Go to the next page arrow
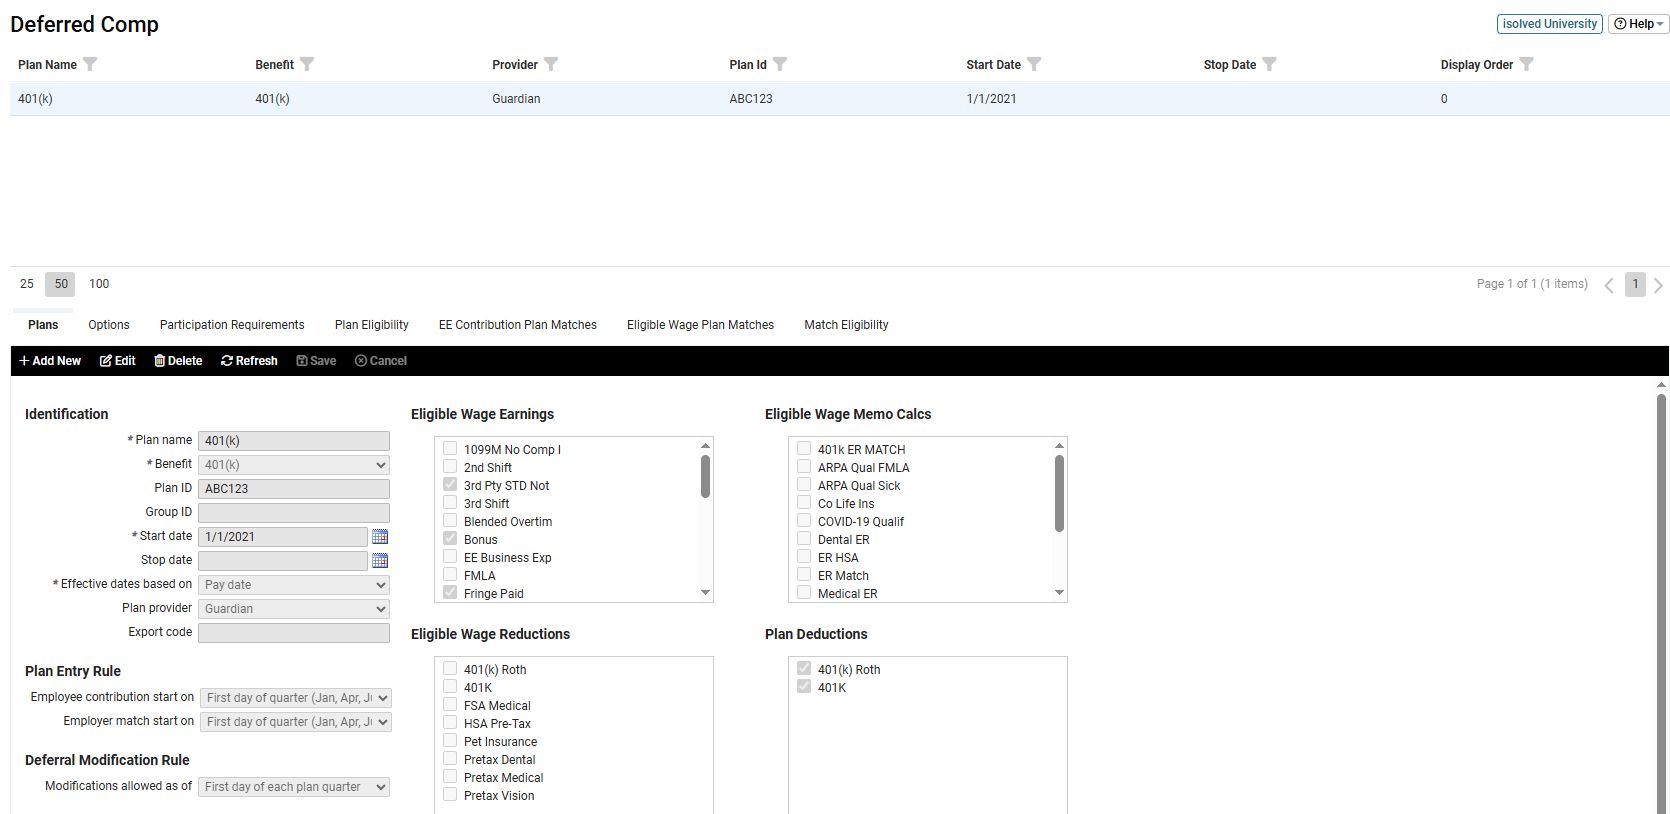The width and height of the screenshot is (1670, 814). pyautogui.click(x=1658, y=285)
